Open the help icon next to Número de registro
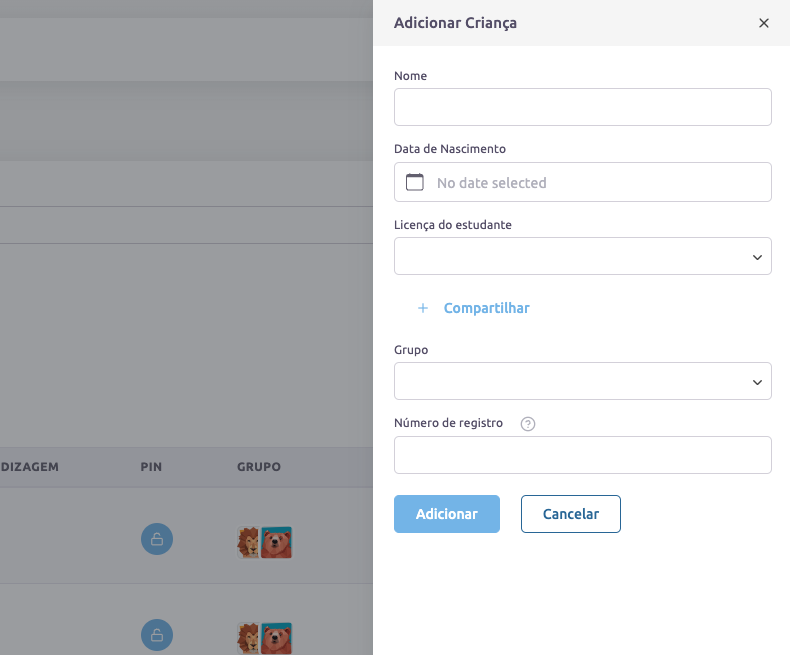The image size is (790, 655). point(528,423)
